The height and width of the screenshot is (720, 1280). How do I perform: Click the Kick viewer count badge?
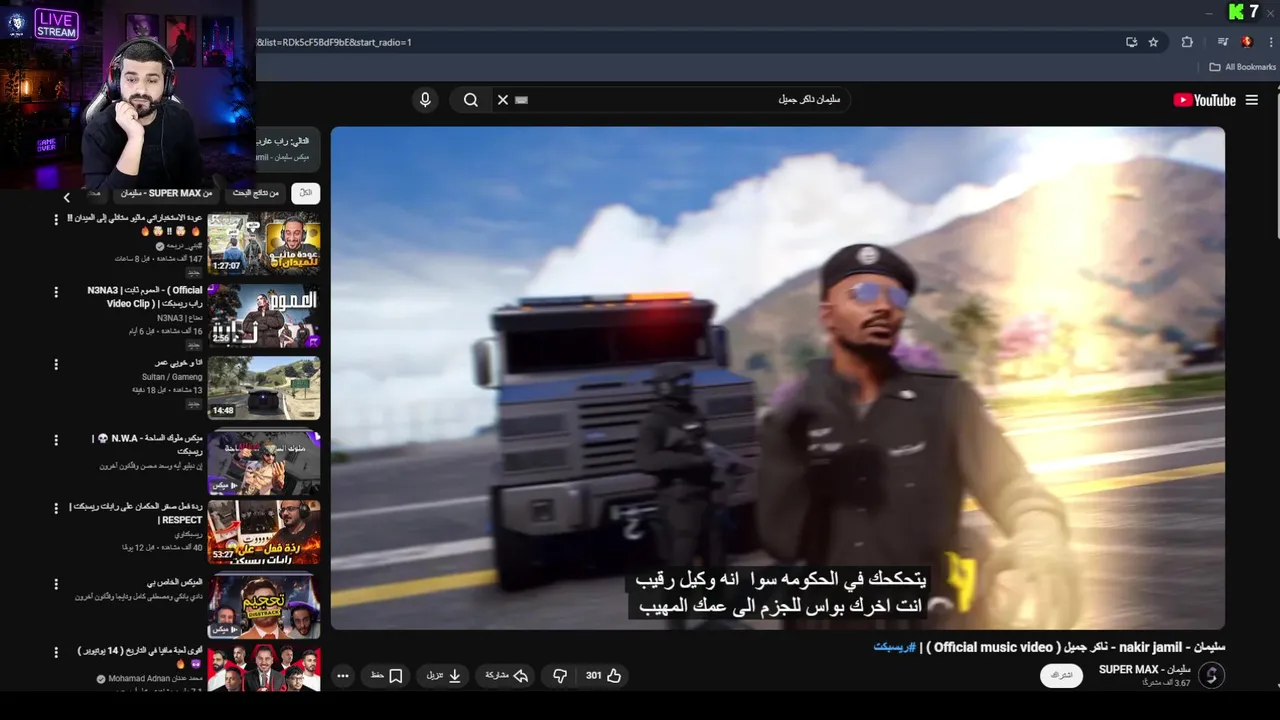(1245, 12)
